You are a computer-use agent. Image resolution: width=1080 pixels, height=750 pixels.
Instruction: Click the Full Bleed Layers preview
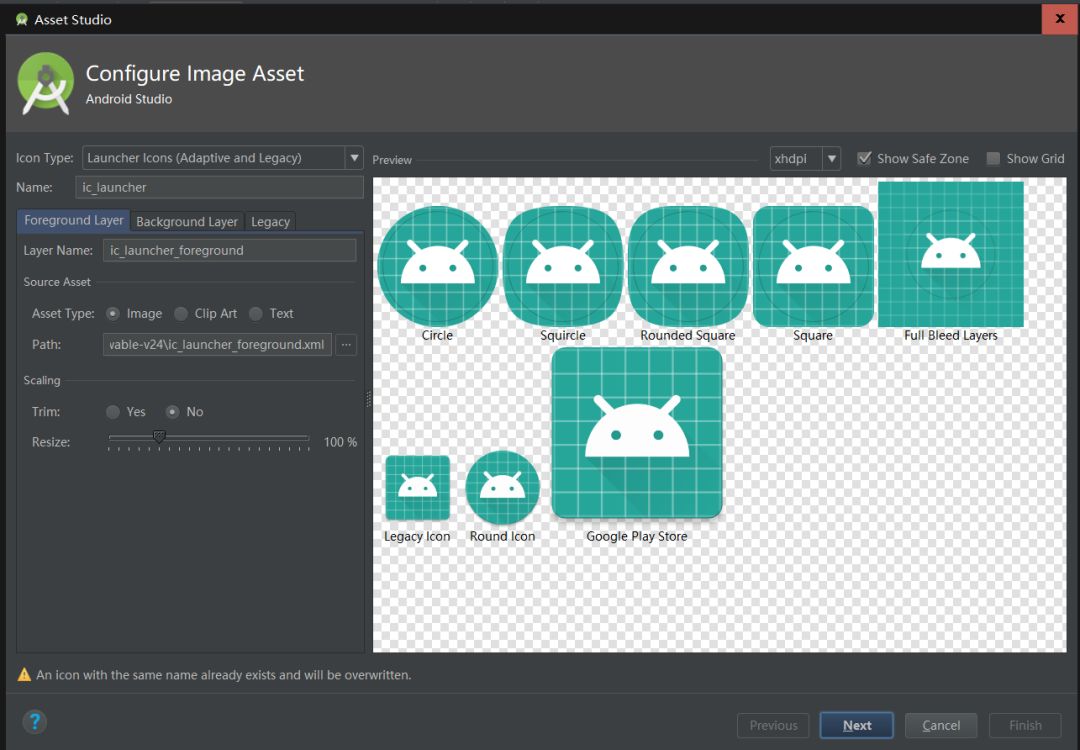pos(951,254)
